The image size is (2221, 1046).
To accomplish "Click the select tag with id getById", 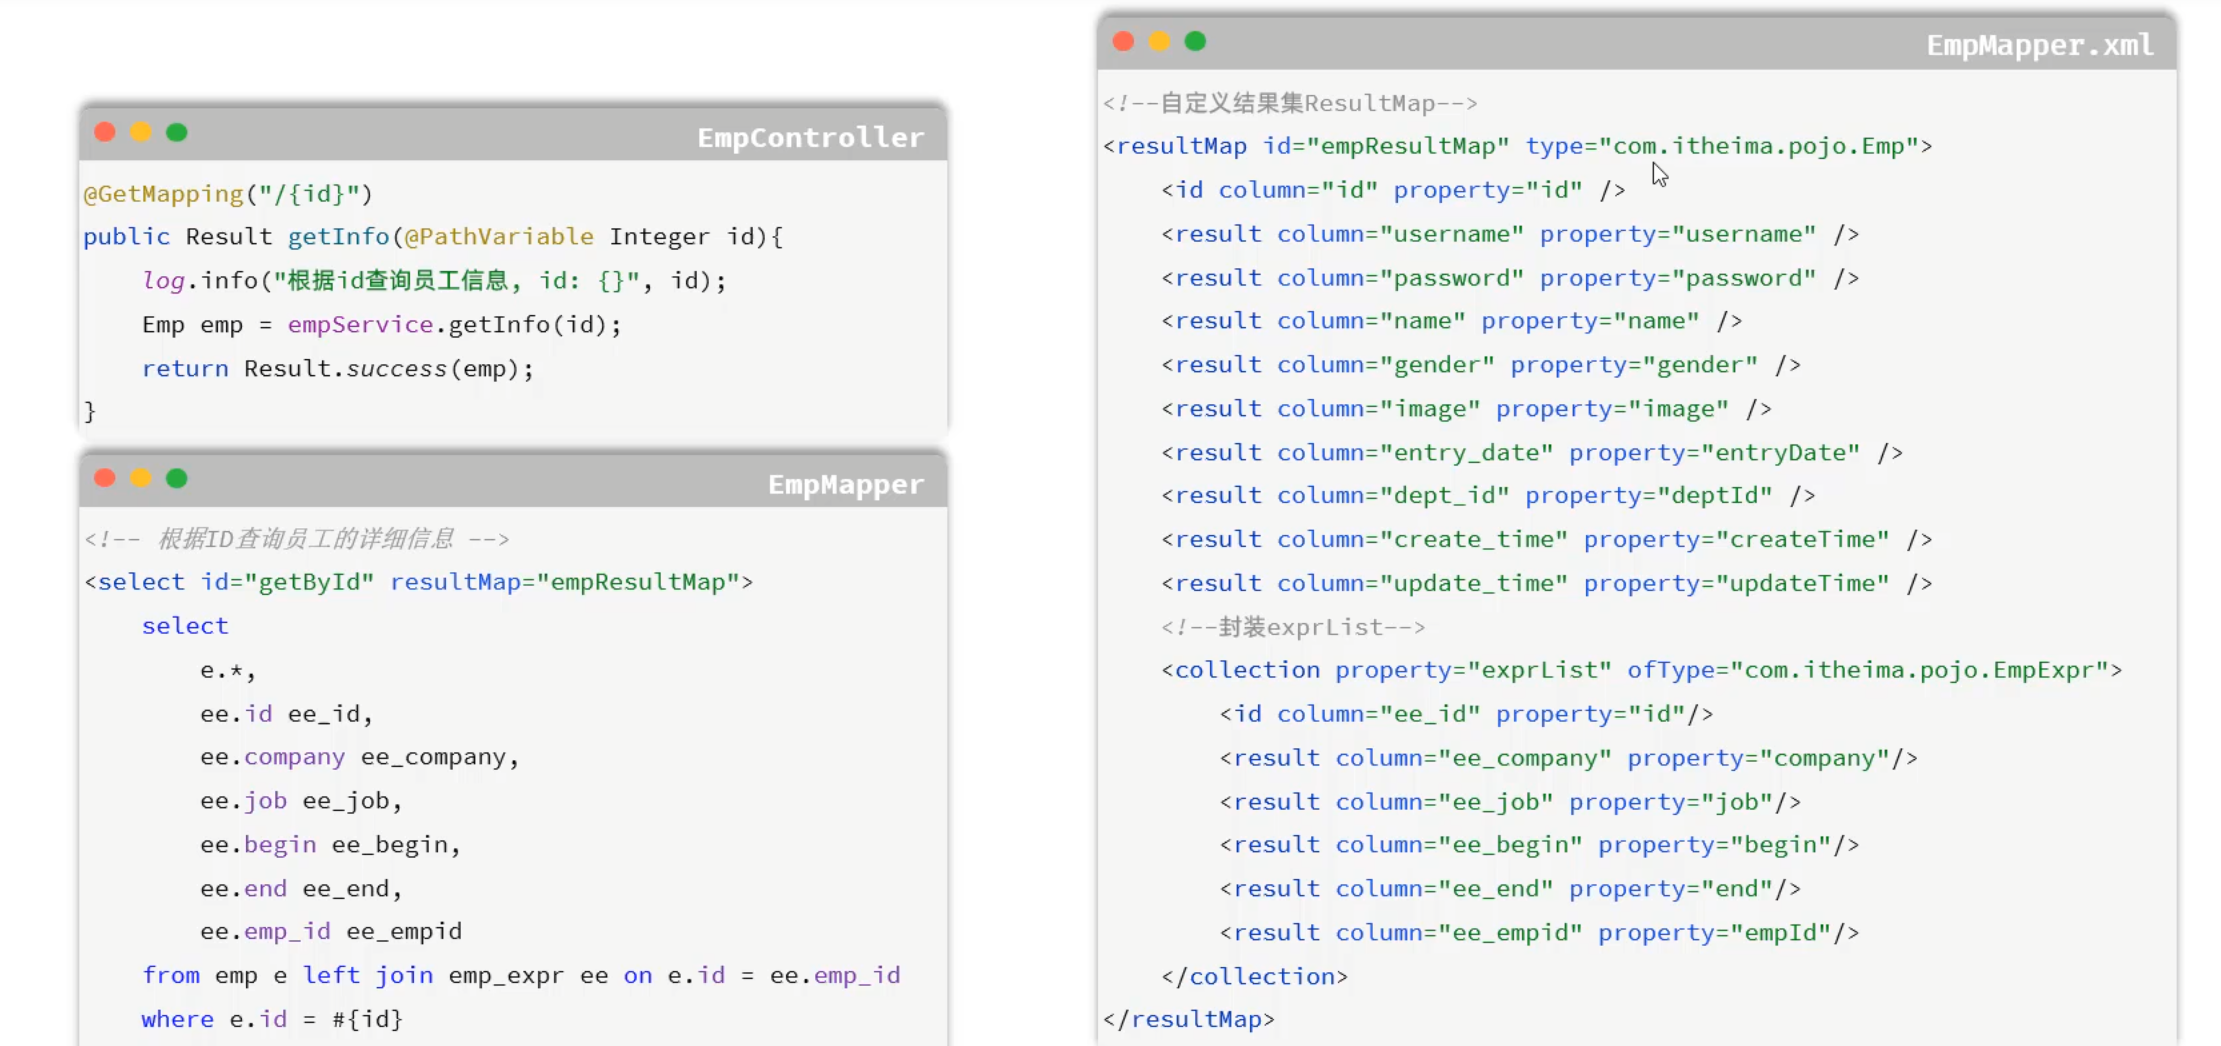I will coord(419,582).
